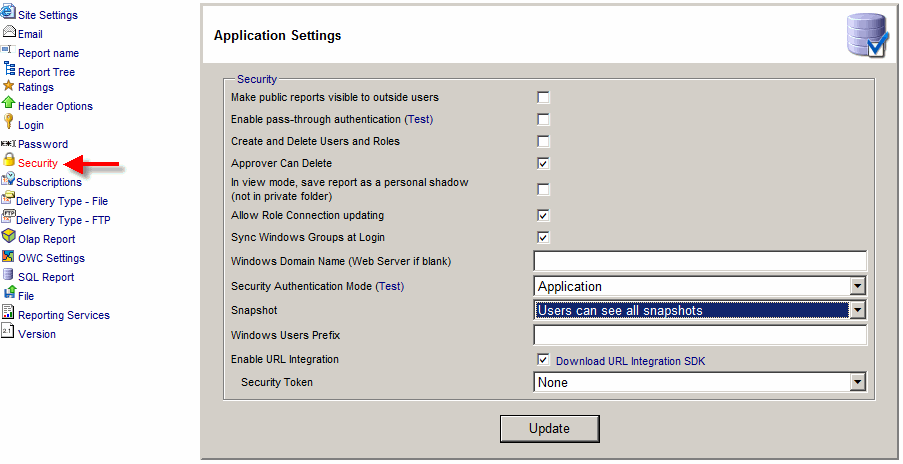Click the Windows Domain Name input field
Screen dimensions: 903x464
coord(700,261)
